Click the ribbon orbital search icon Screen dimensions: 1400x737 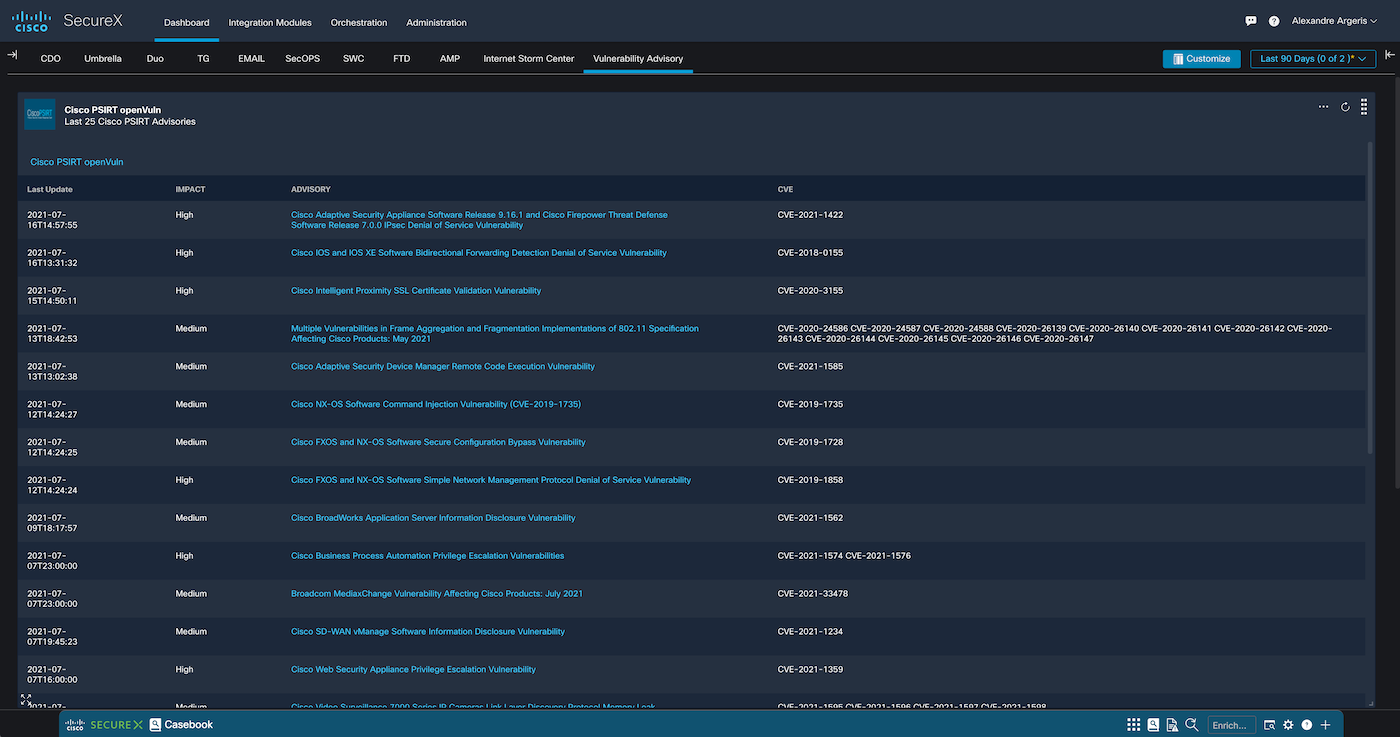point(1191,725)
